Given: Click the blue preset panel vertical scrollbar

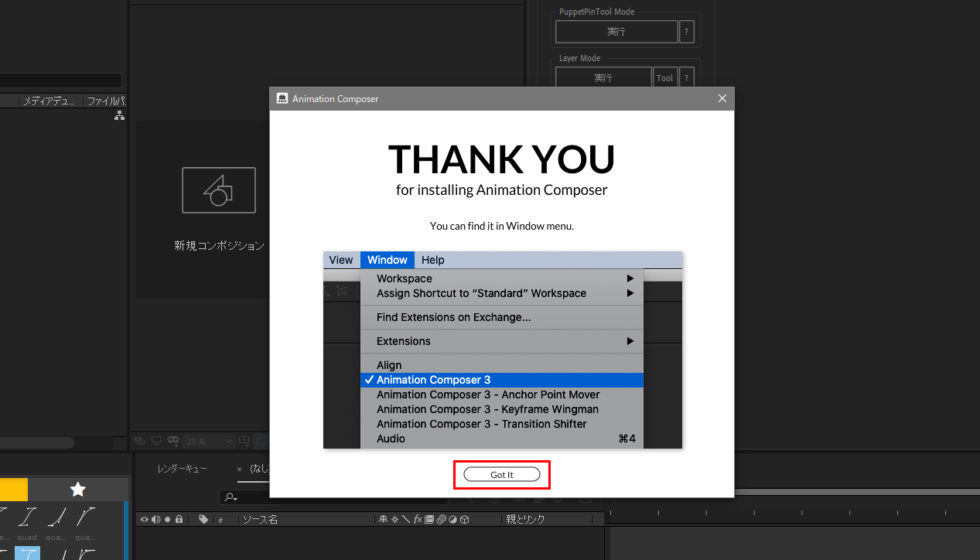Looking at the screenshot, I should pyautogui.click(x=126, y=530).
